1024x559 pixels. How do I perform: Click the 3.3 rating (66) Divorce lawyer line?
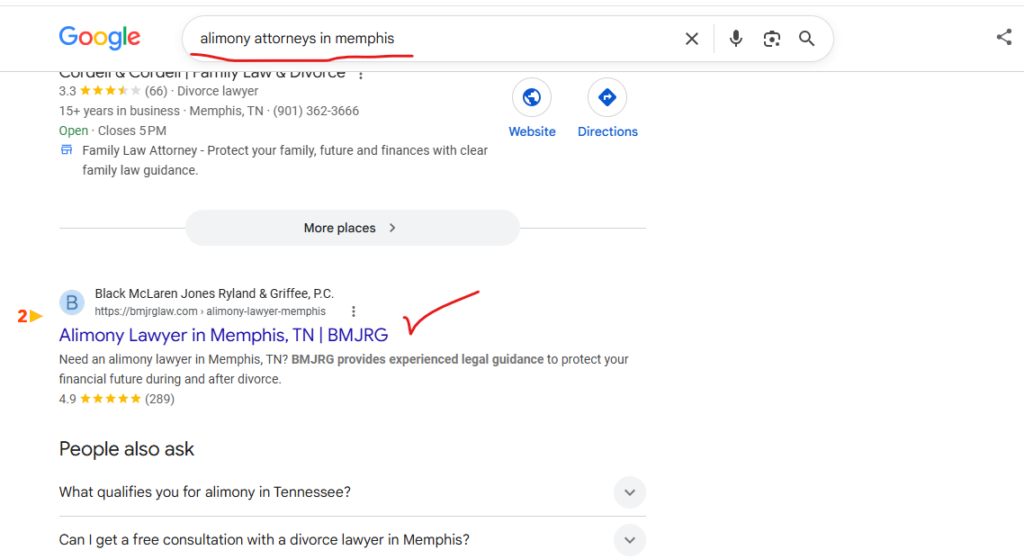tap(159, 91)
